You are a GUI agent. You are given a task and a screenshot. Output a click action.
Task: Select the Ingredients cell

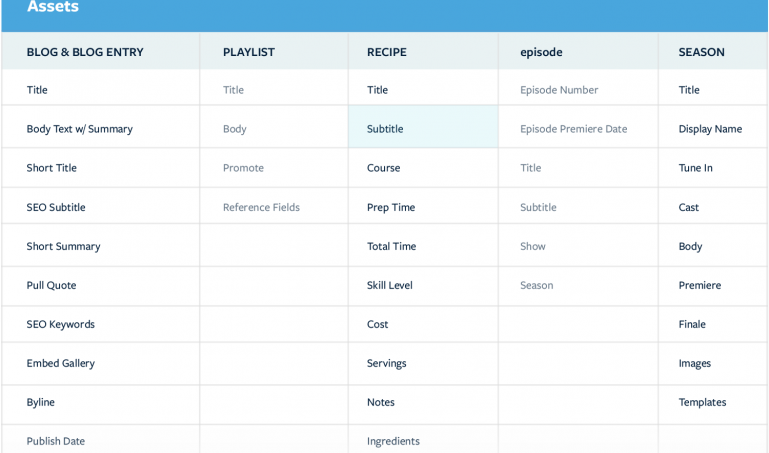click(423, 440)
